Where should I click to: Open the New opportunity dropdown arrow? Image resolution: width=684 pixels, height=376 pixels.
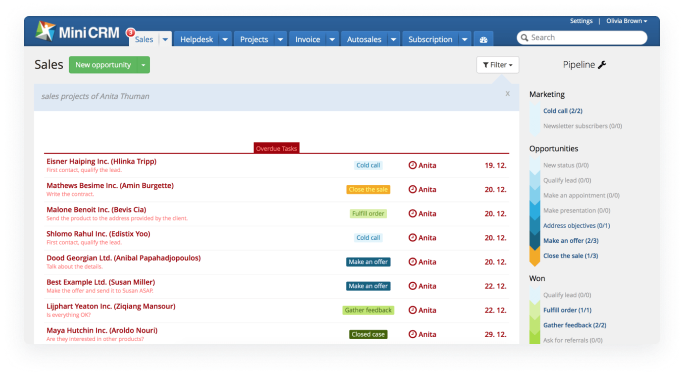tap(143, 65)
